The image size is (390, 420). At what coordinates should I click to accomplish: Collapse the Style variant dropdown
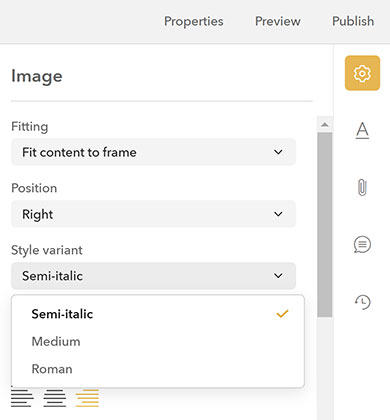click(x=153, y=276)
